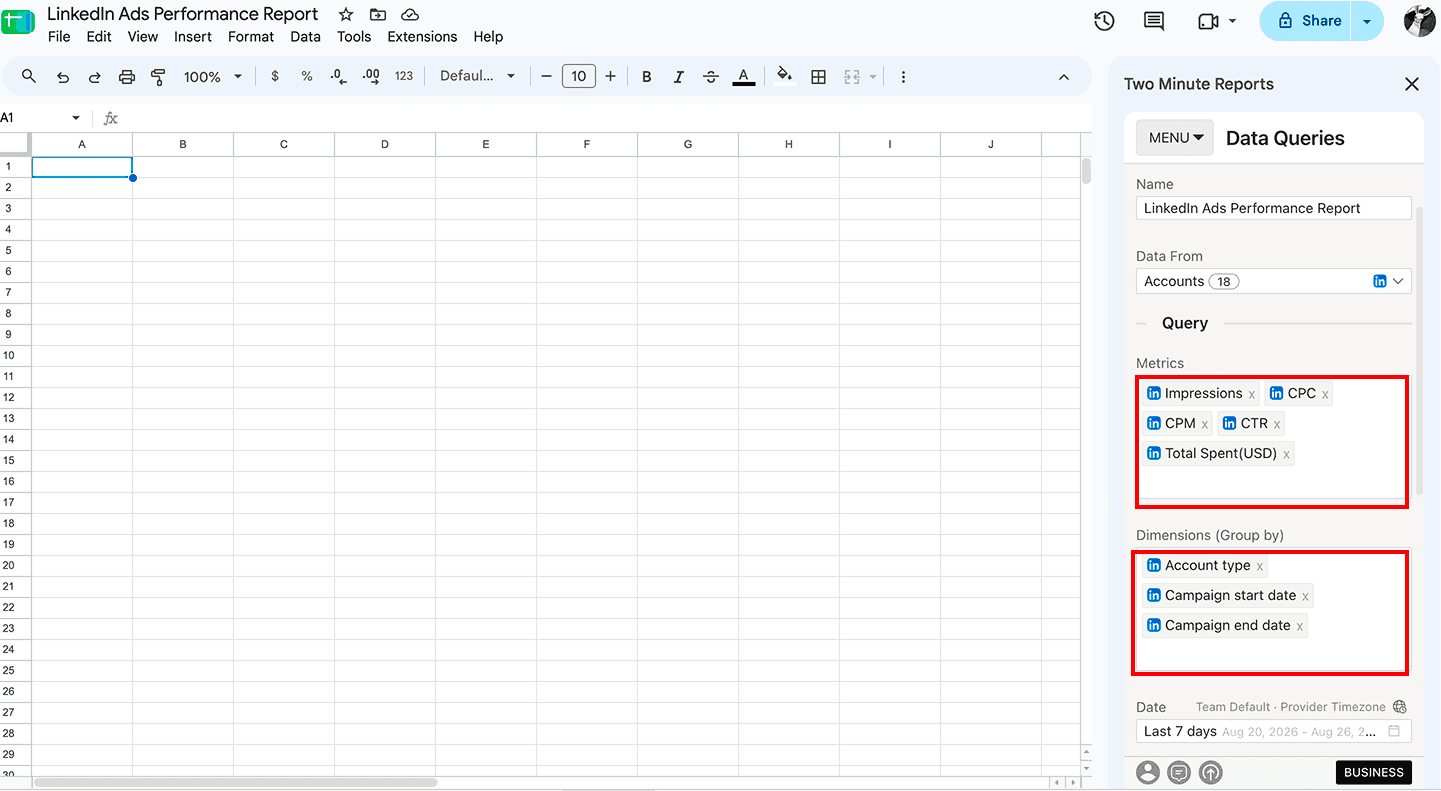The height and width of the screenshot is (791, 1441).
Task: Open the fill color picker
Action: [785, 77]
